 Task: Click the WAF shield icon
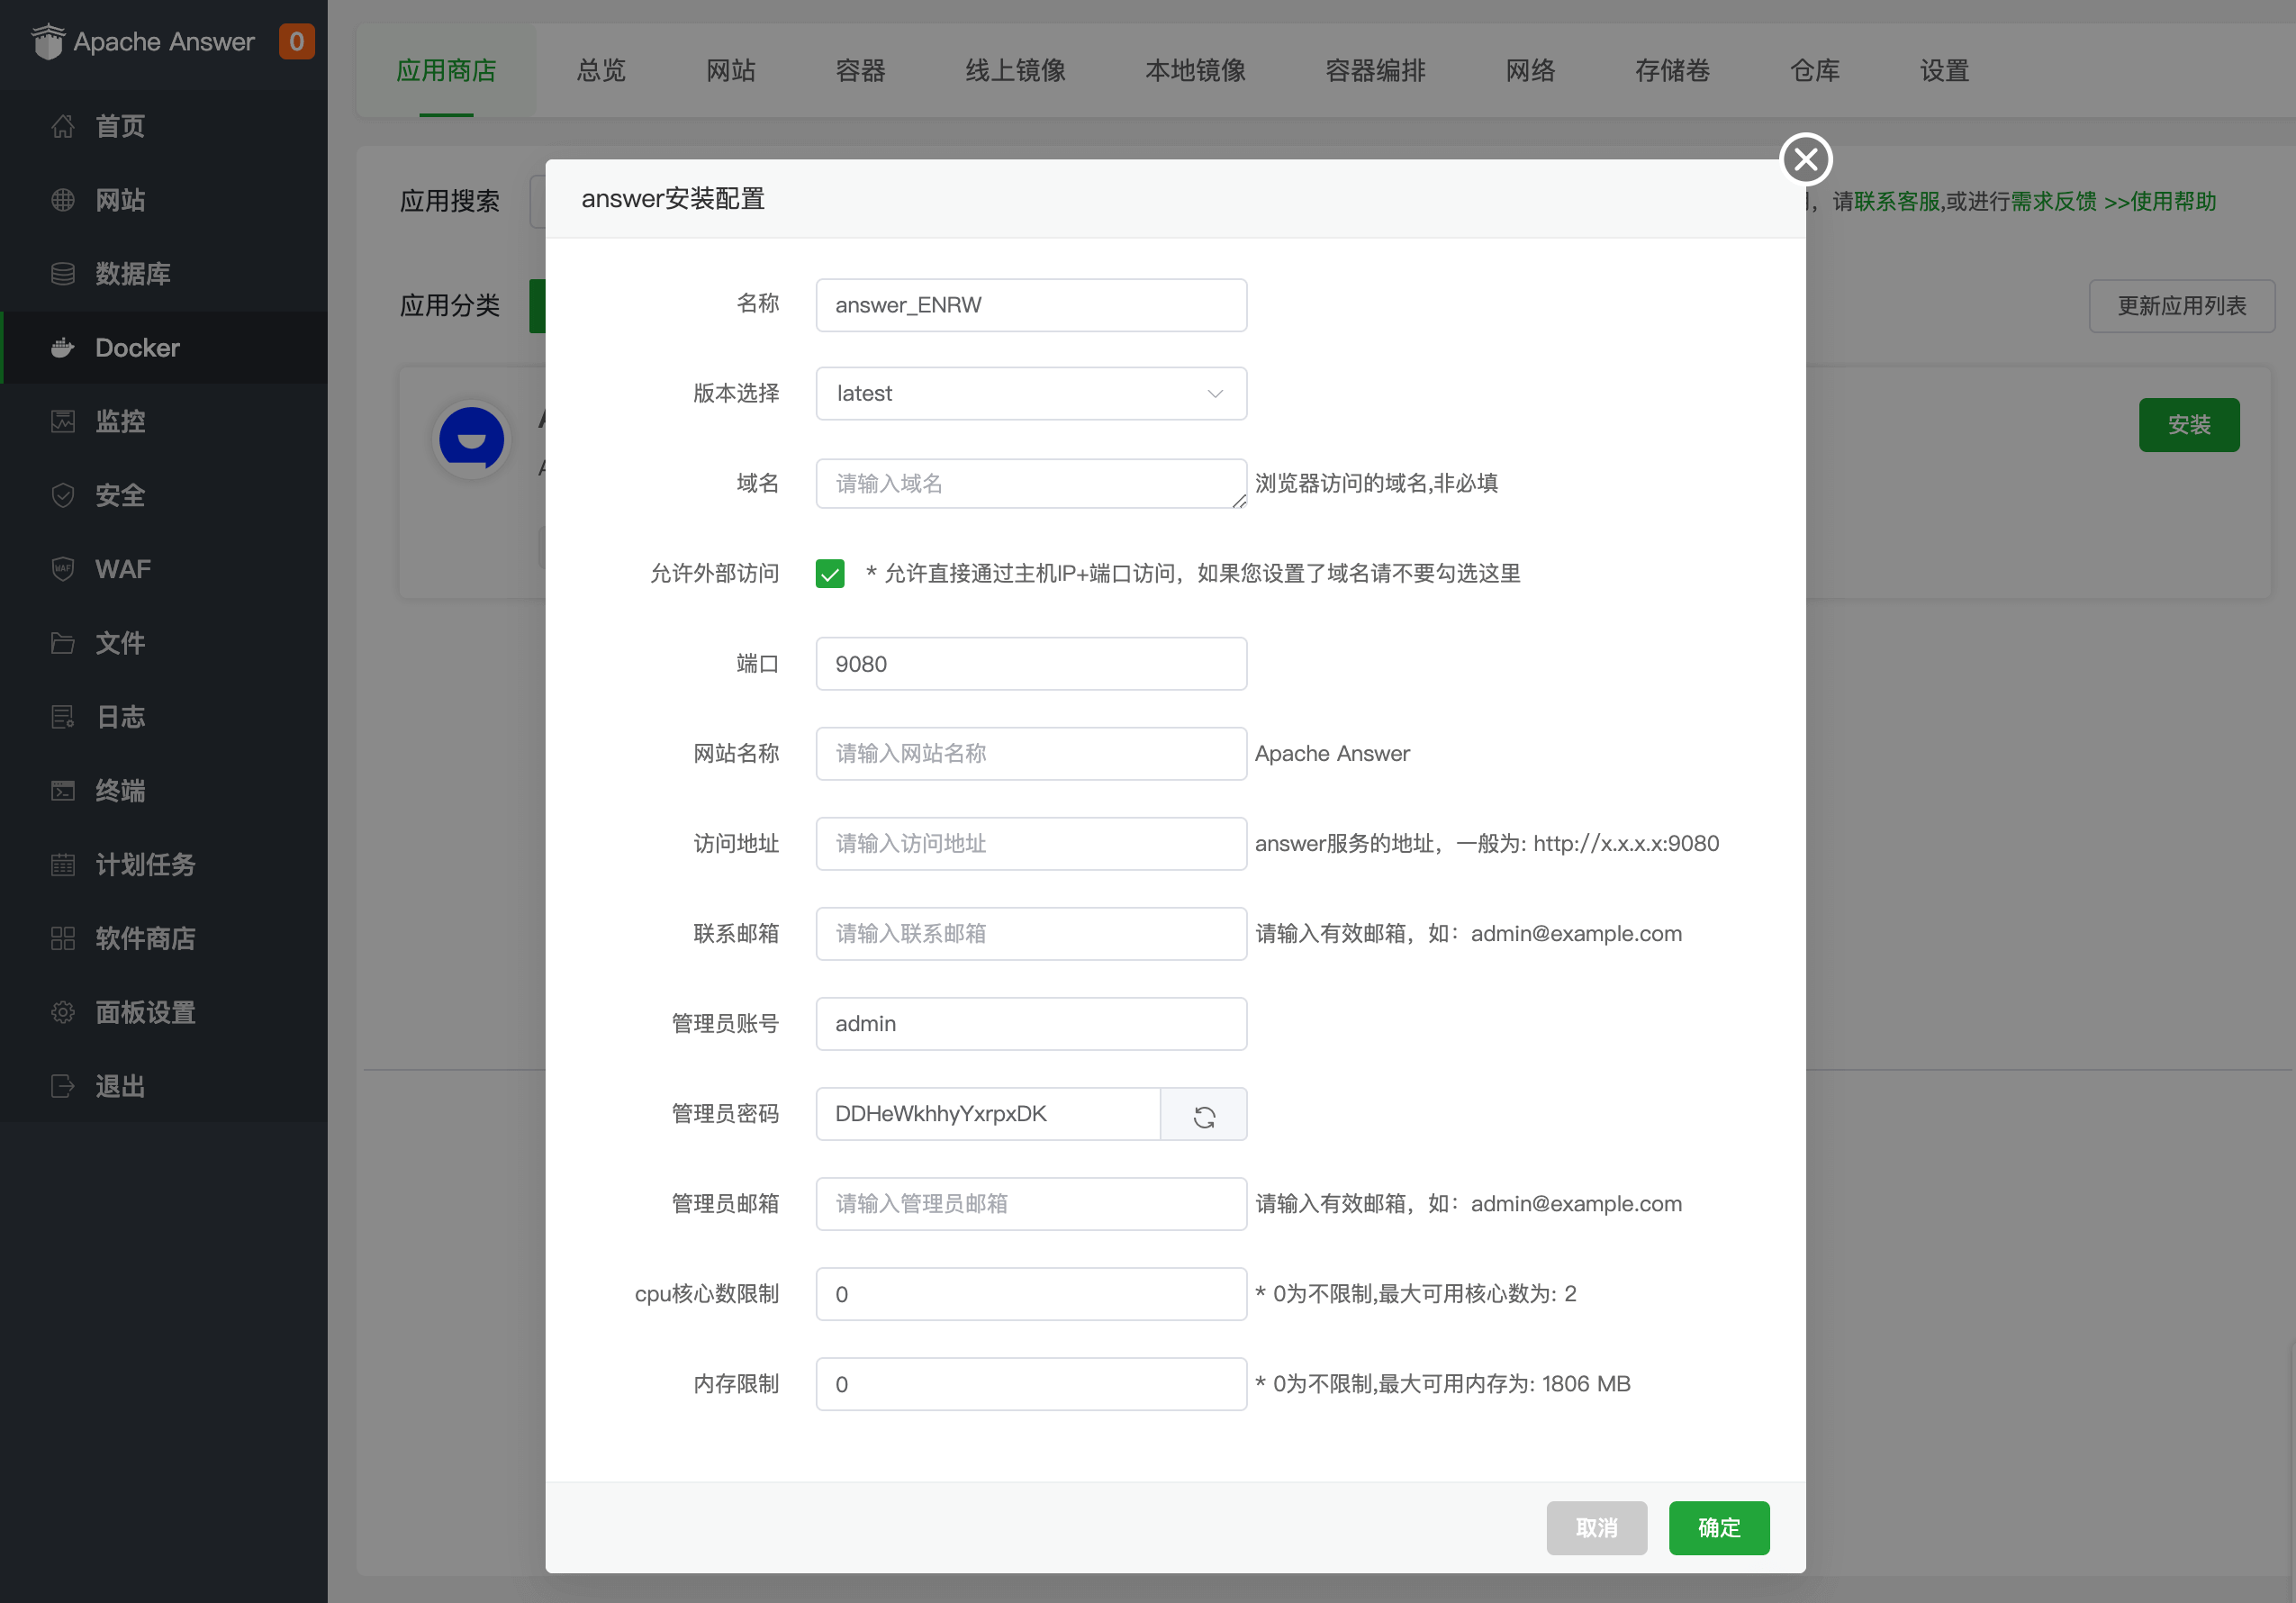[63, 569]
